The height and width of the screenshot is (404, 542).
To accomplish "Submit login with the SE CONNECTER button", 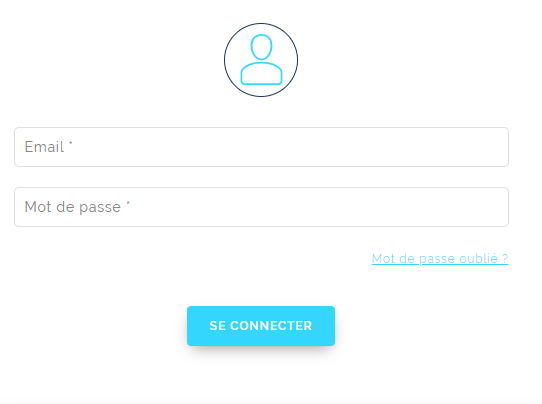I will (261, 326).
